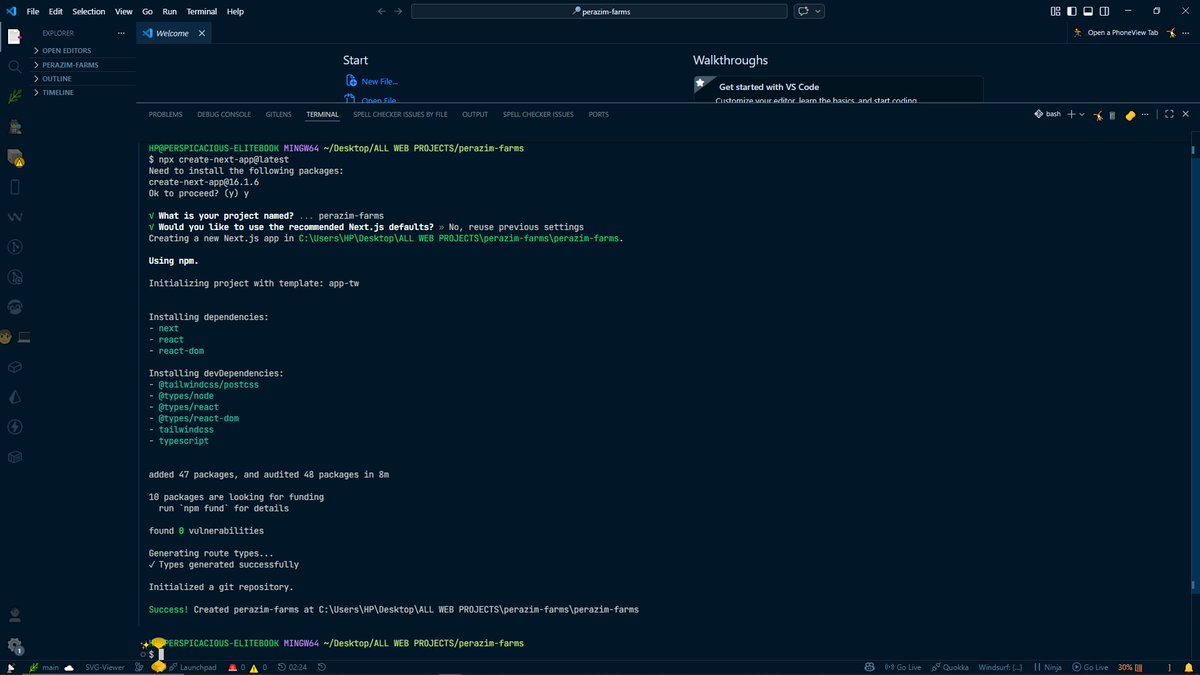The image size is (1200, 675).
Task: Click the Lightning bolt icon in activity bar
Action: 14,427
